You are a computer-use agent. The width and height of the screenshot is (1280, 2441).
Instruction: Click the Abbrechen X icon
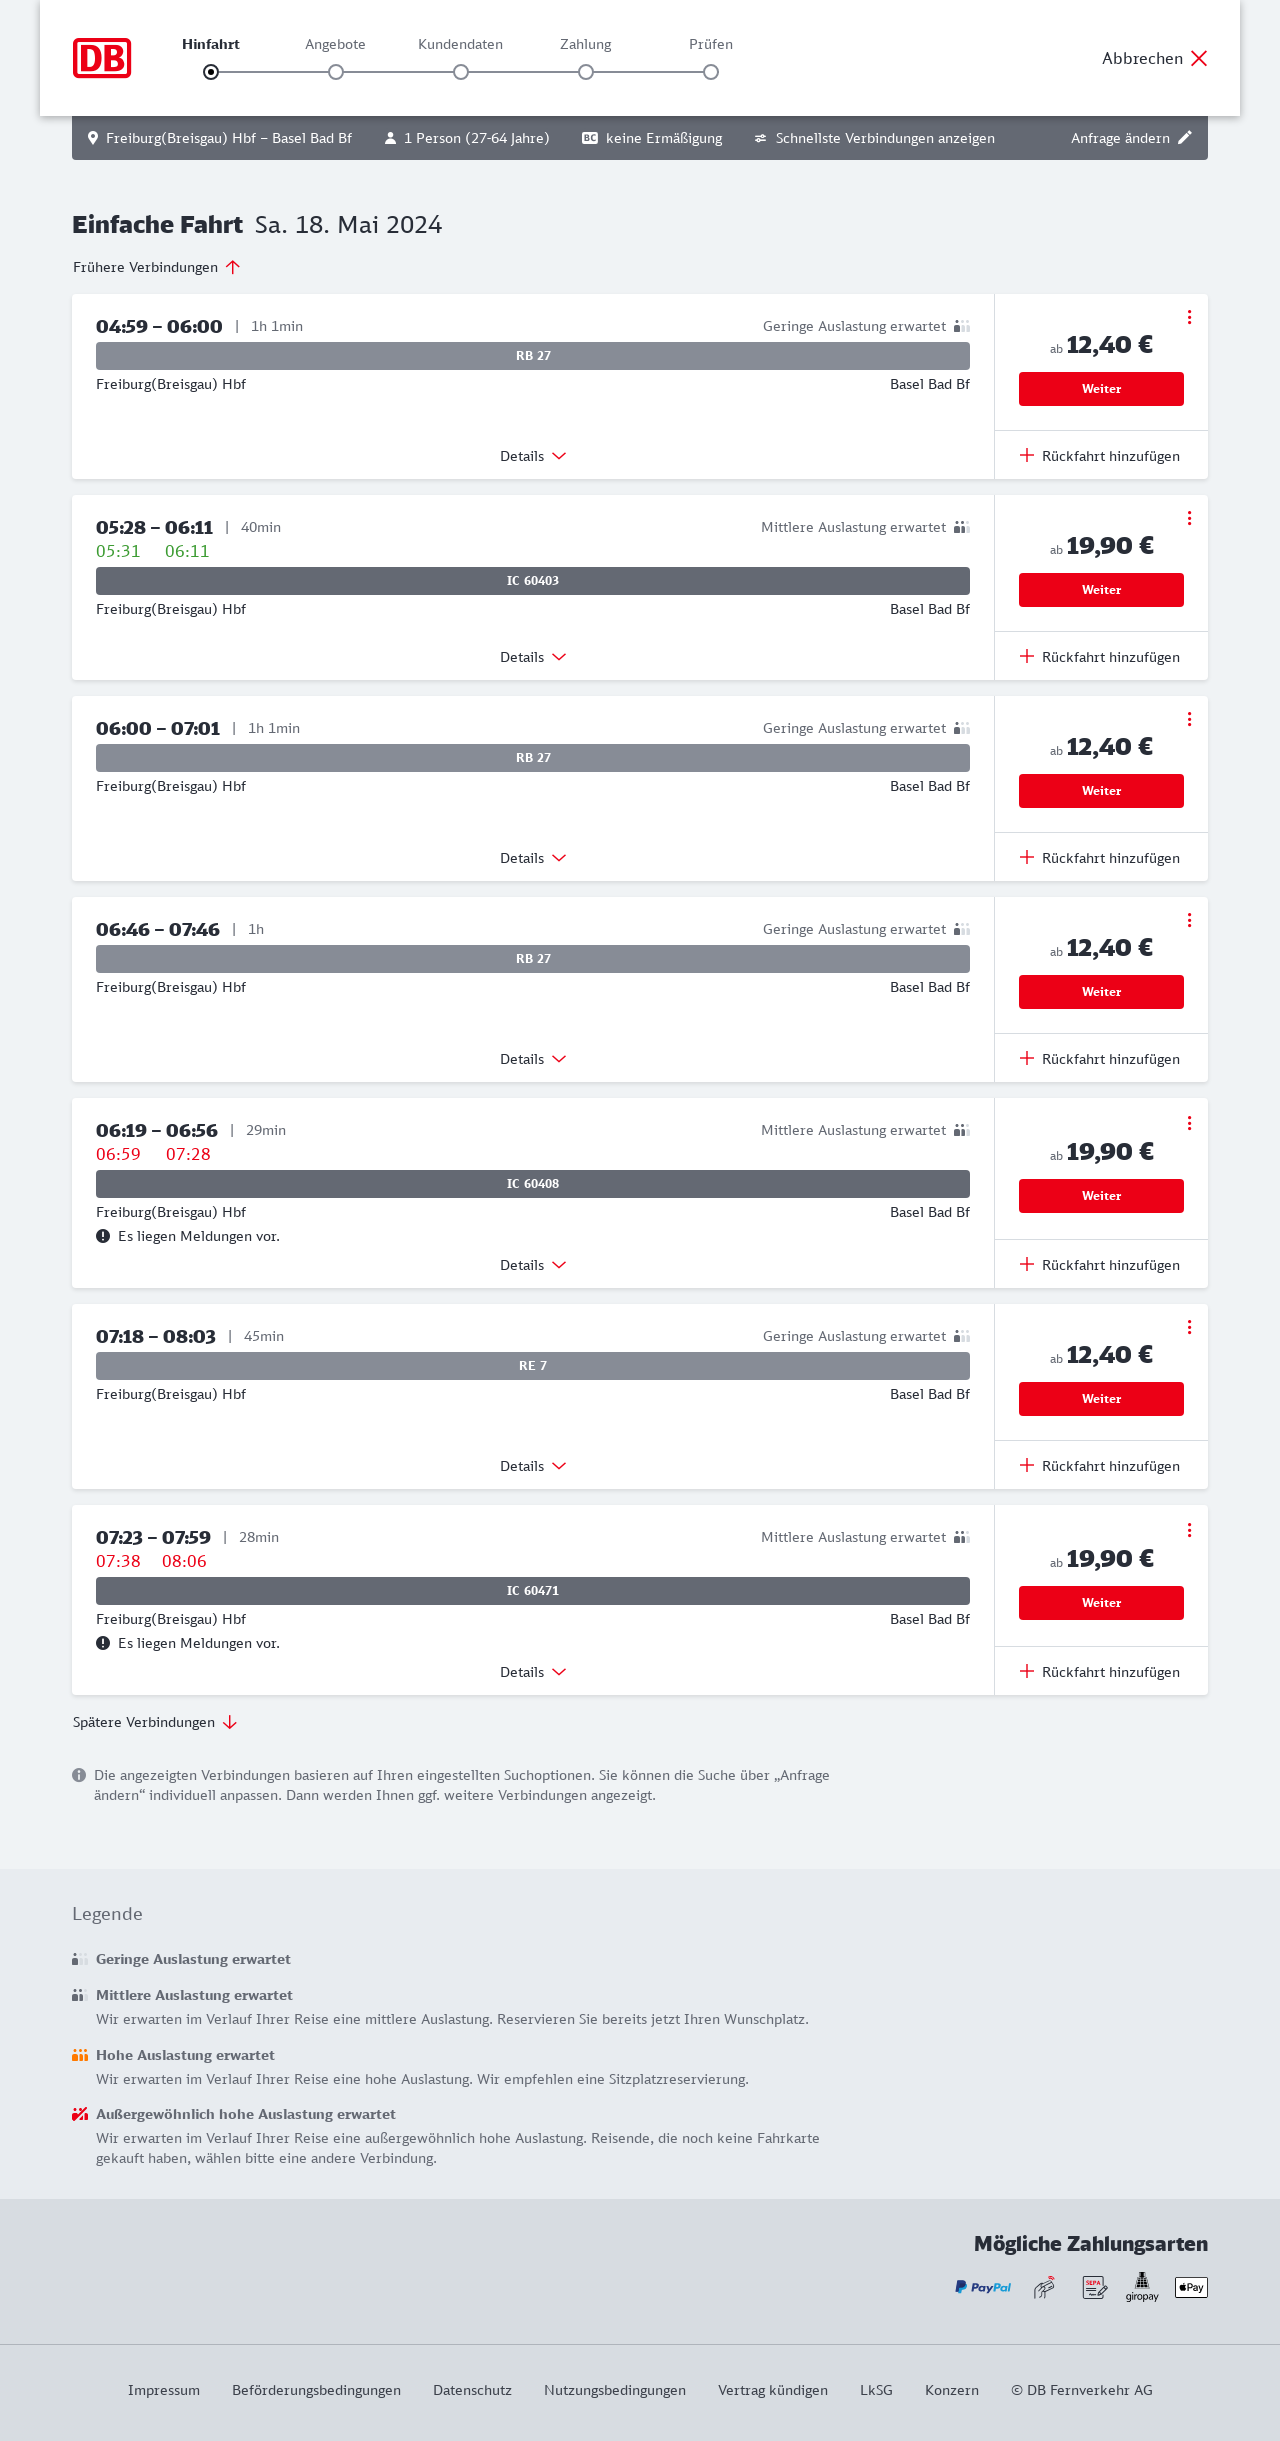click(x=1199, y=58)
